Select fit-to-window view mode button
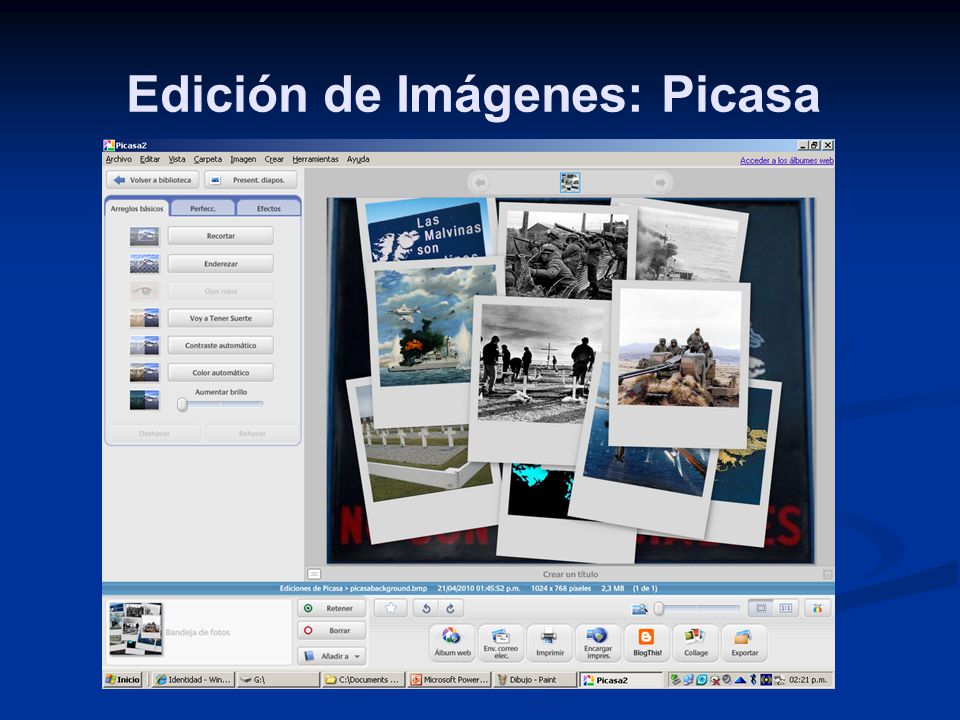Screen dimensions: 960x720 [x=761, y=608]
